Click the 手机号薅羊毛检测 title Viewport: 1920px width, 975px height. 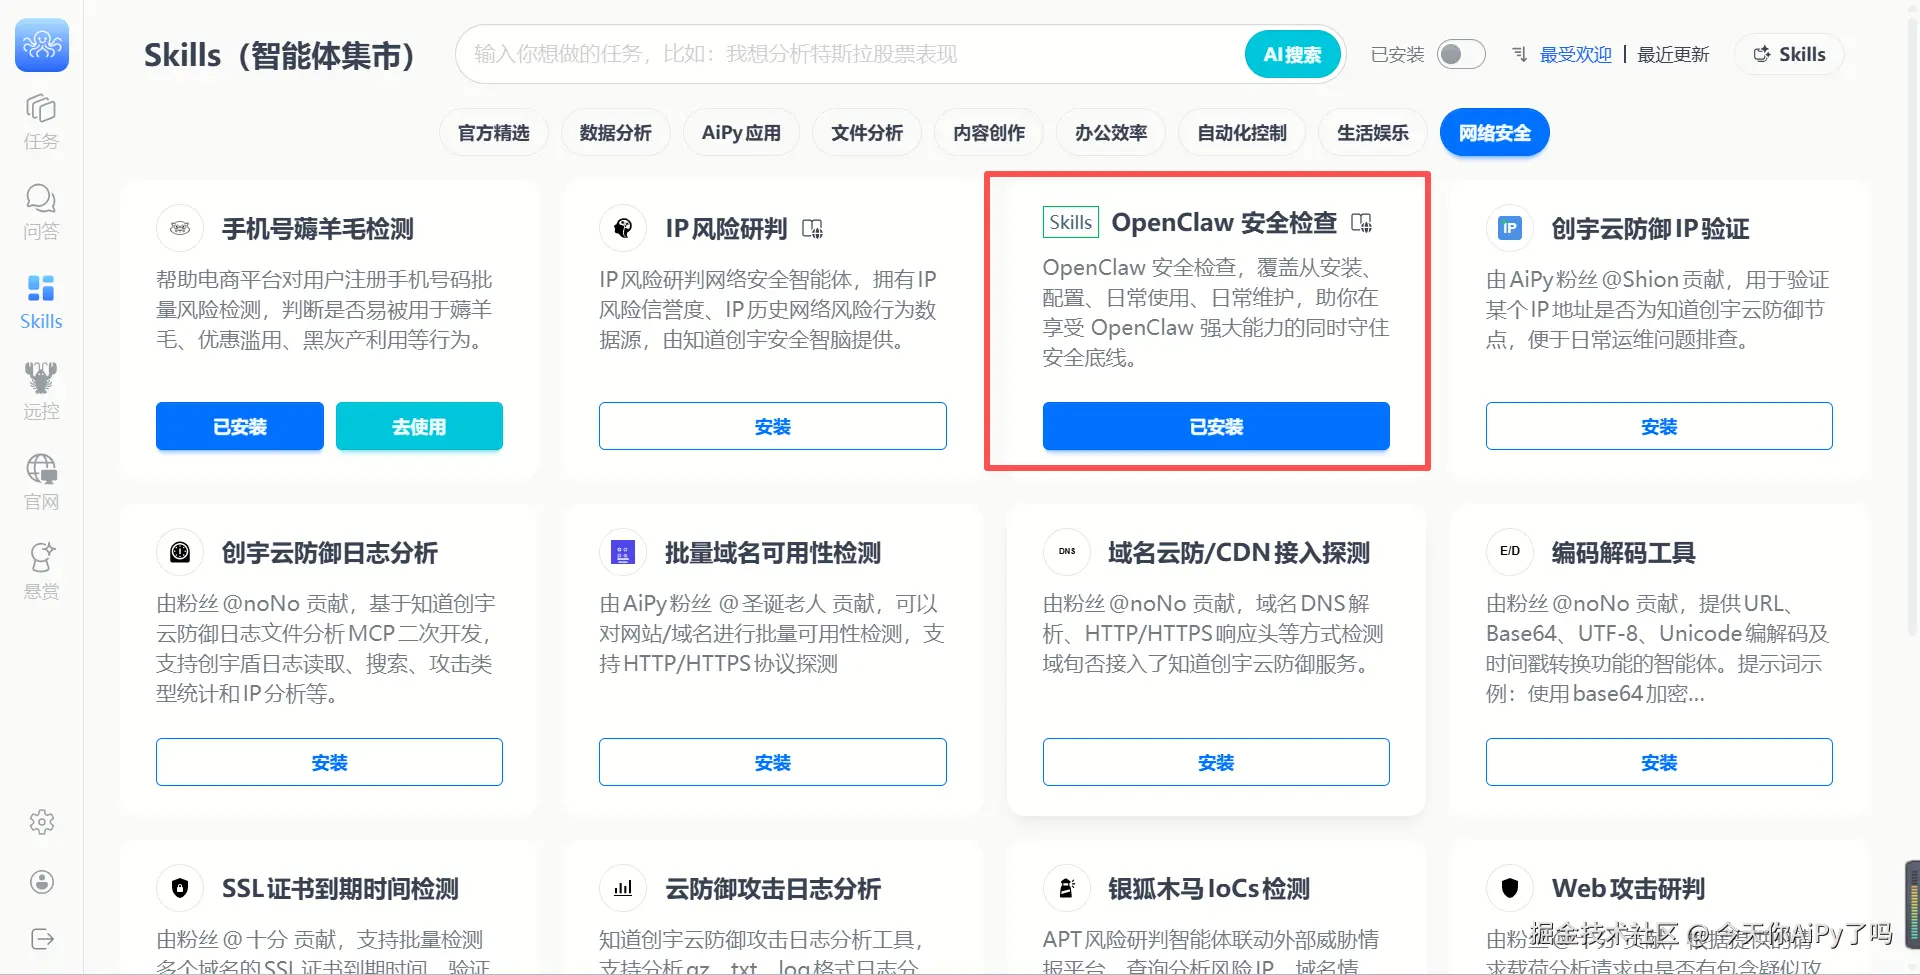(318, 229)
